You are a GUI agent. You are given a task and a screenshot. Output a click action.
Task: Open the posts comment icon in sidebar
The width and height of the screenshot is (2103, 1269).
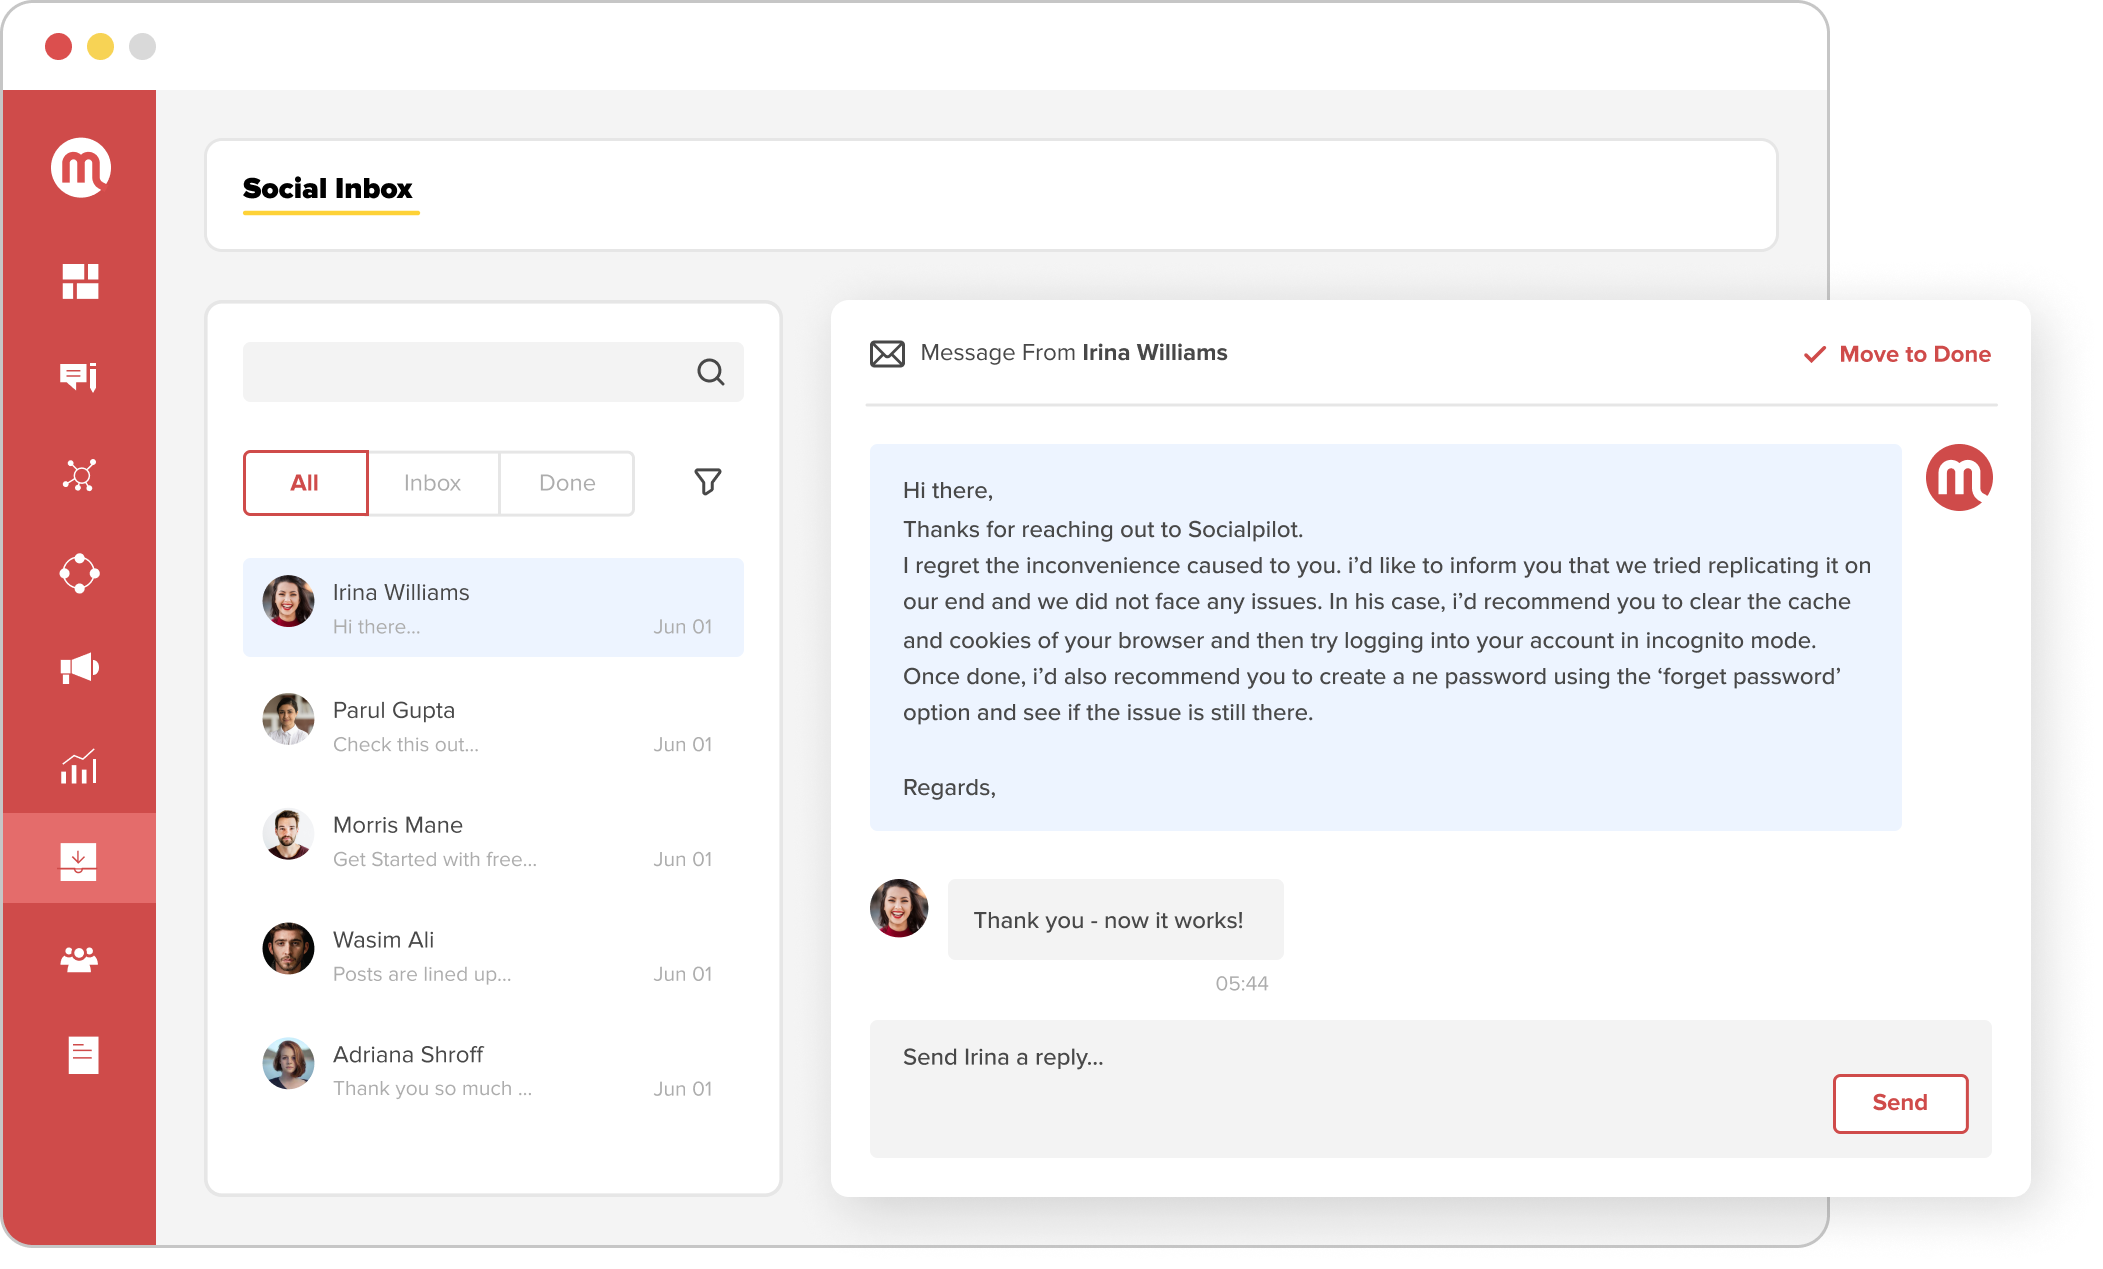tap(79, 377)
